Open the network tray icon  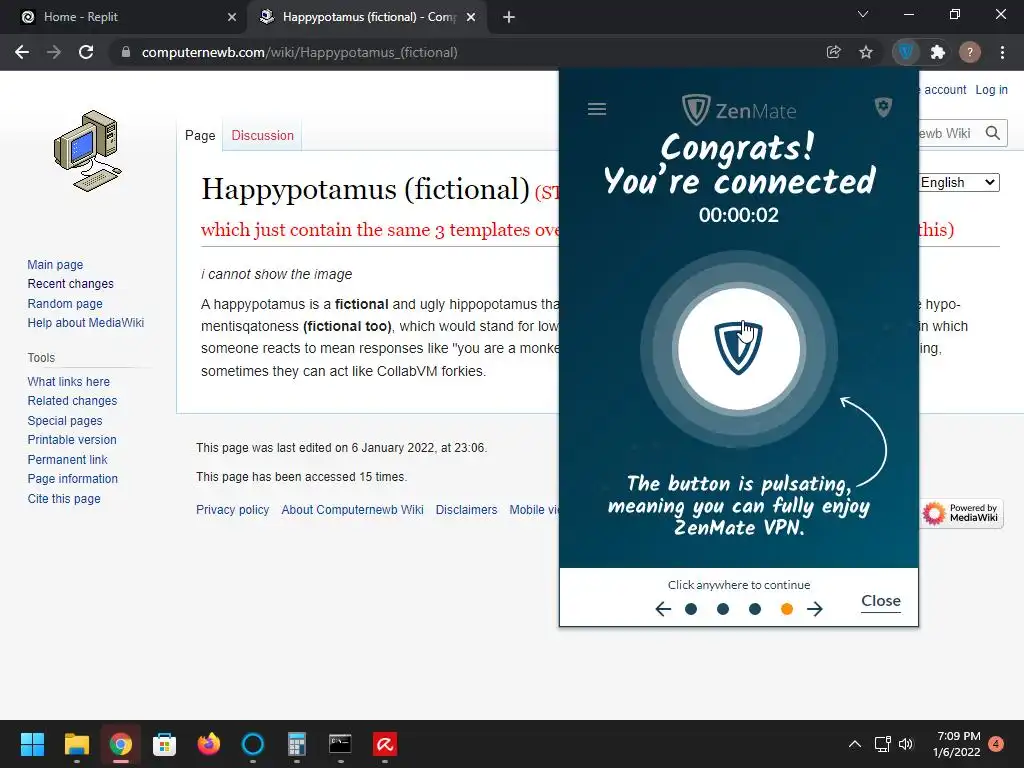click(882, 744)
